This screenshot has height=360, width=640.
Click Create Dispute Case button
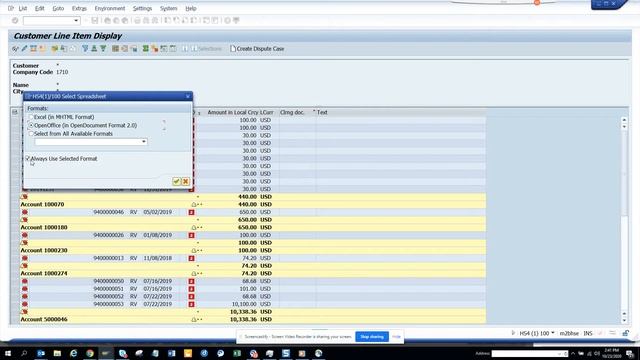(257, 49)
